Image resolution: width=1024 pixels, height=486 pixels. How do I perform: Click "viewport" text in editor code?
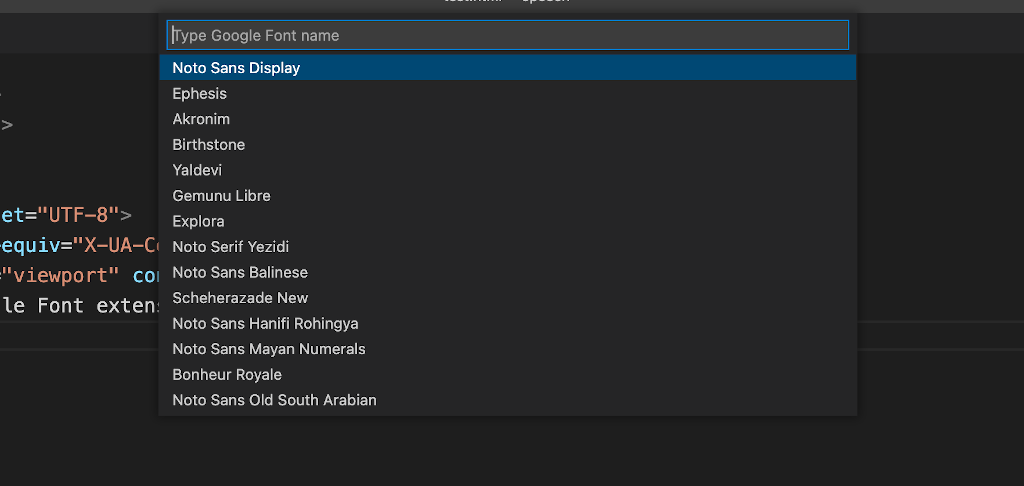click(60, 275)
